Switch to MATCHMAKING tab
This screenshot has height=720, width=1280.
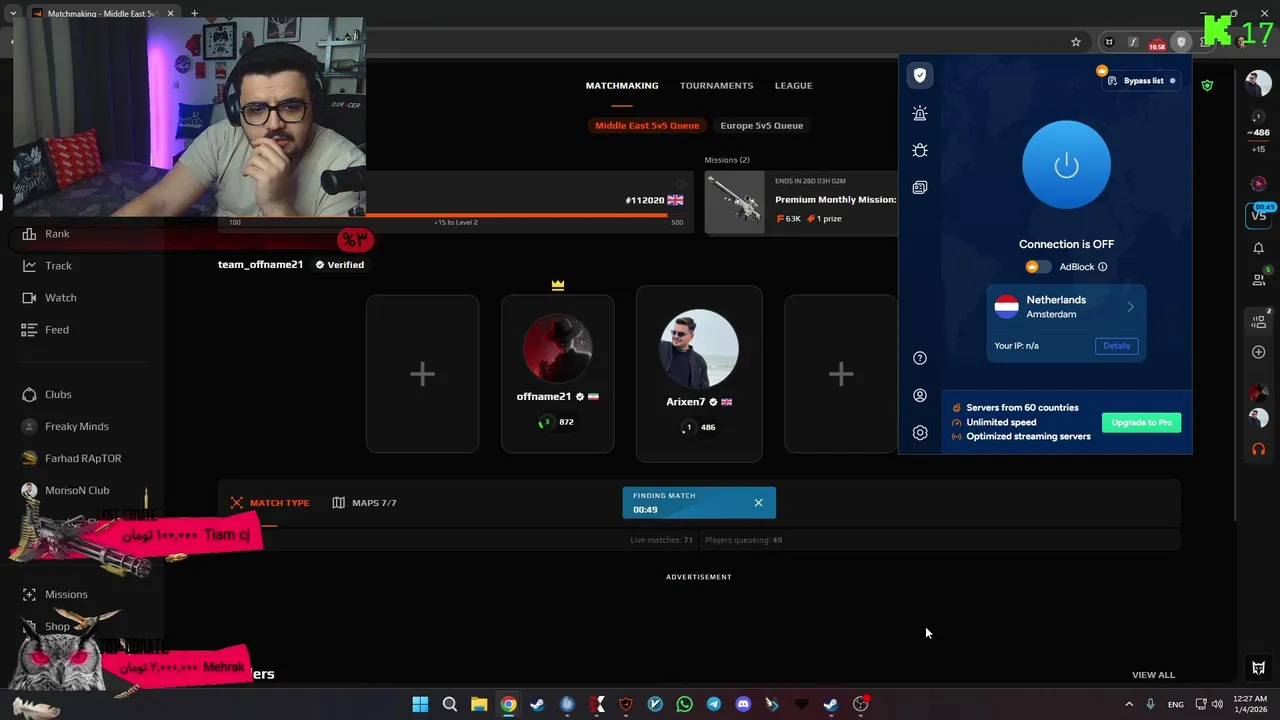(622, 86)
